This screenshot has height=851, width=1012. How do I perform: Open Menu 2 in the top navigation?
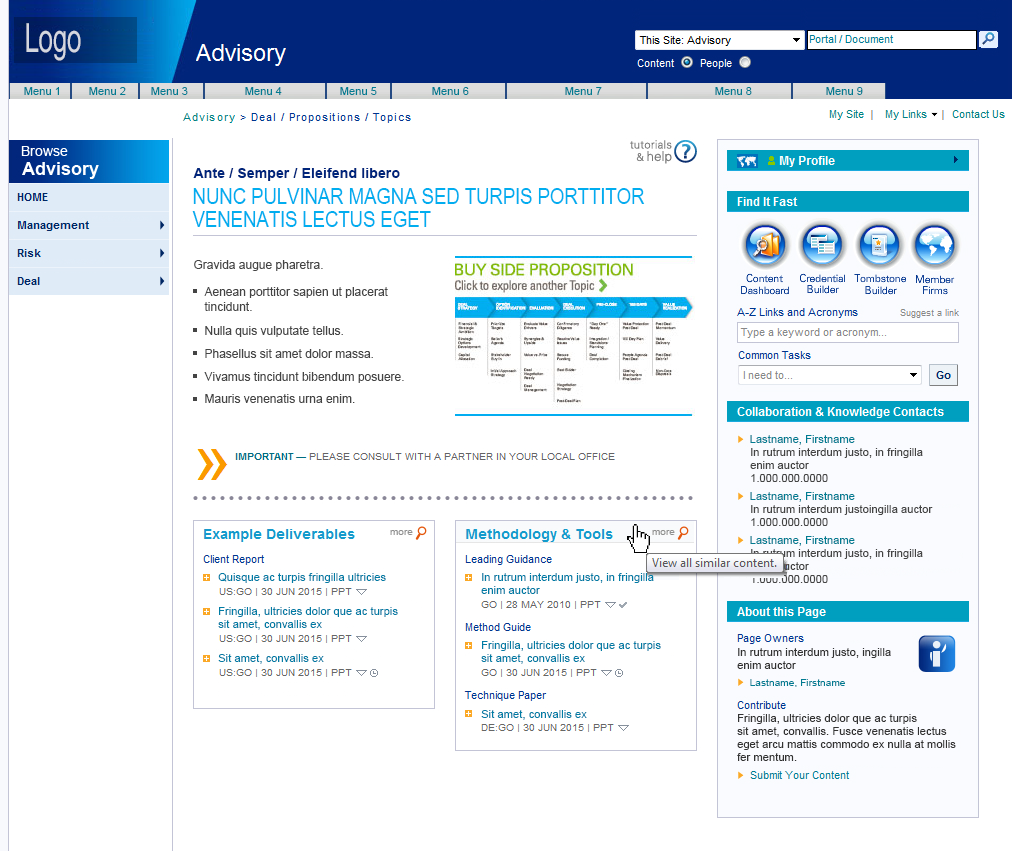click(x=106, y=91)
